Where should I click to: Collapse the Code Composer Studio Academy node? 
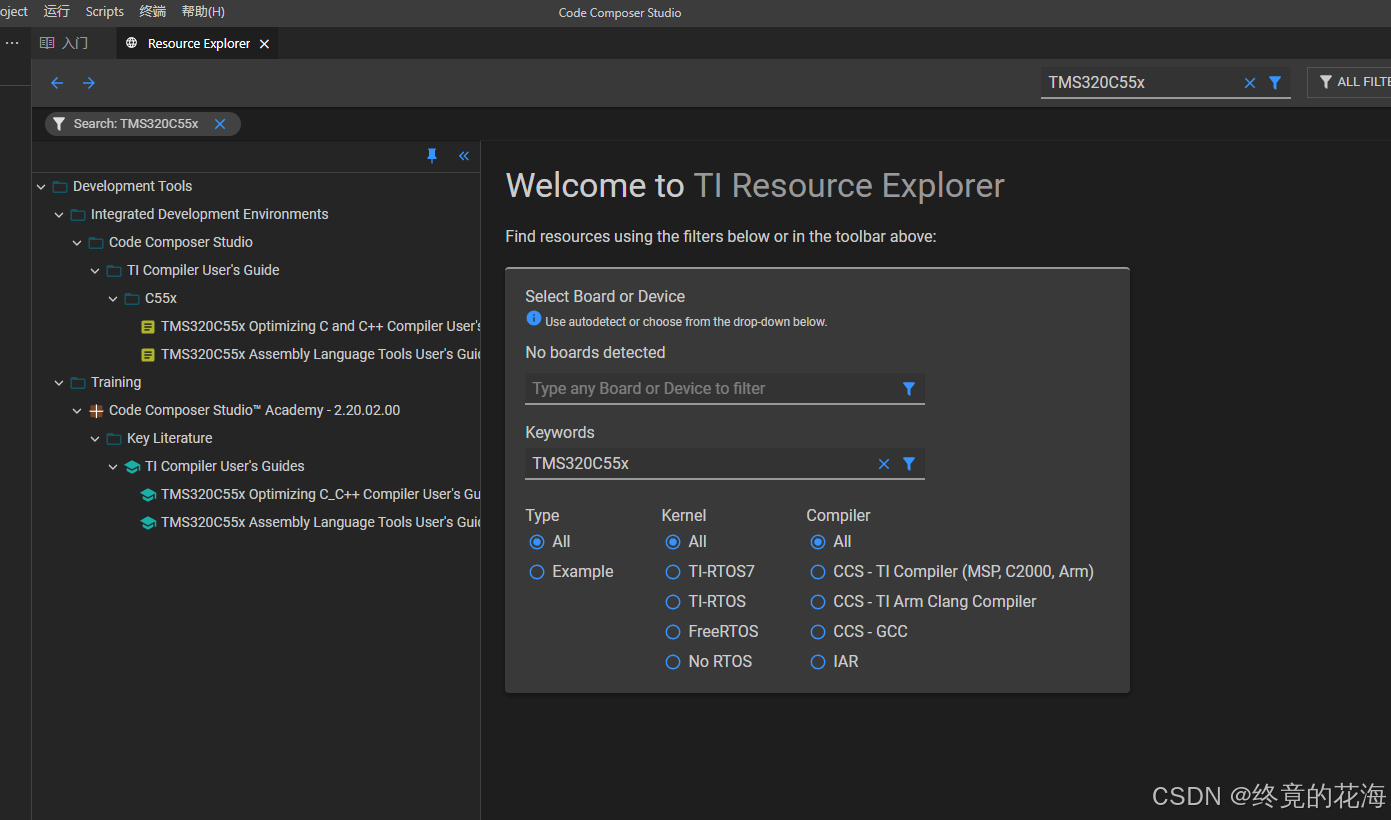pyautogui.click(x=77, y=411)
